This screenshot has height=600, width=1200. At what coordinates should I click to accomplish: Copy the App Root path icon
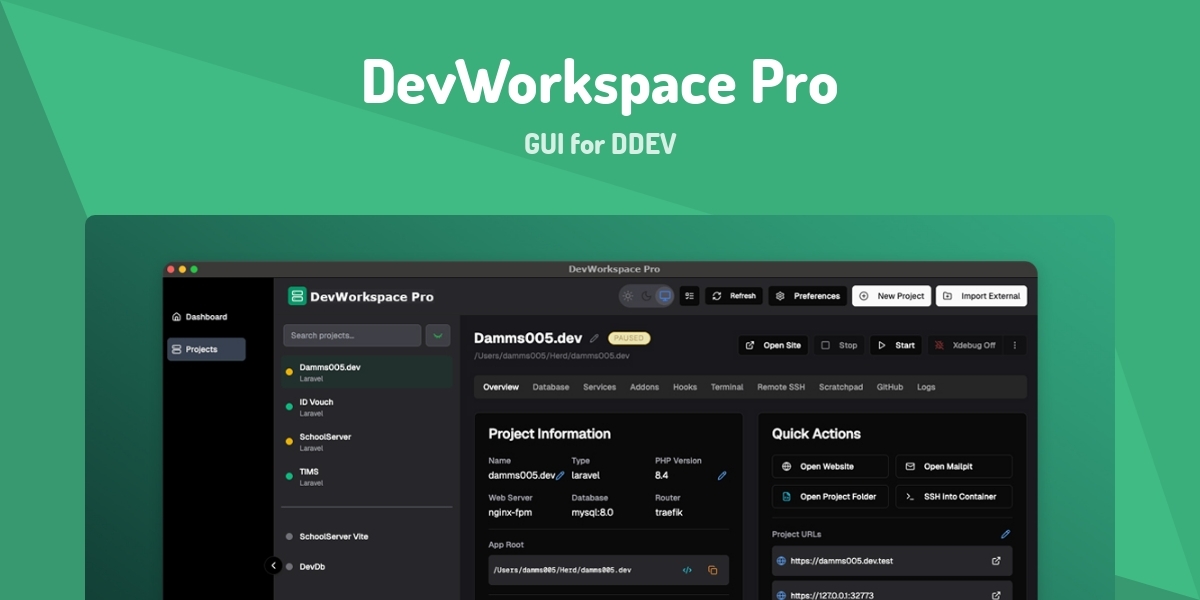tap(713, 570)
